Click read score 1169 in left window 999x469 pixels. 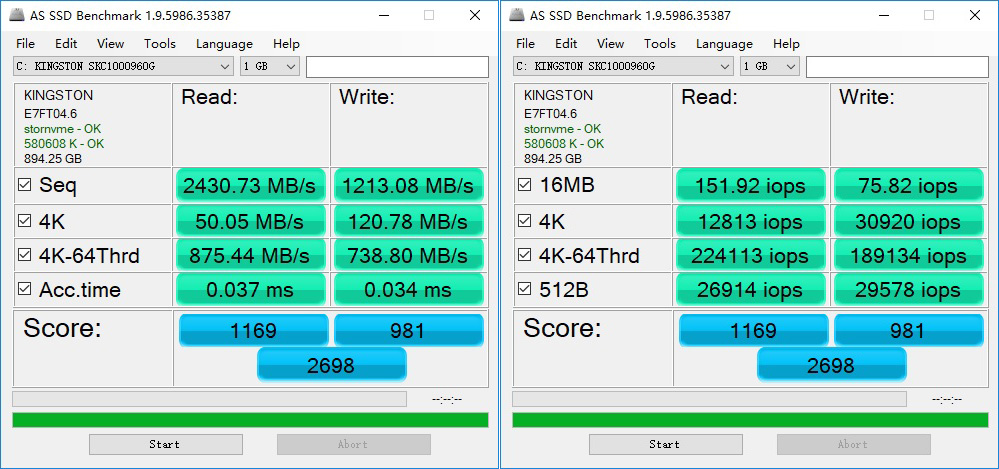254,330
